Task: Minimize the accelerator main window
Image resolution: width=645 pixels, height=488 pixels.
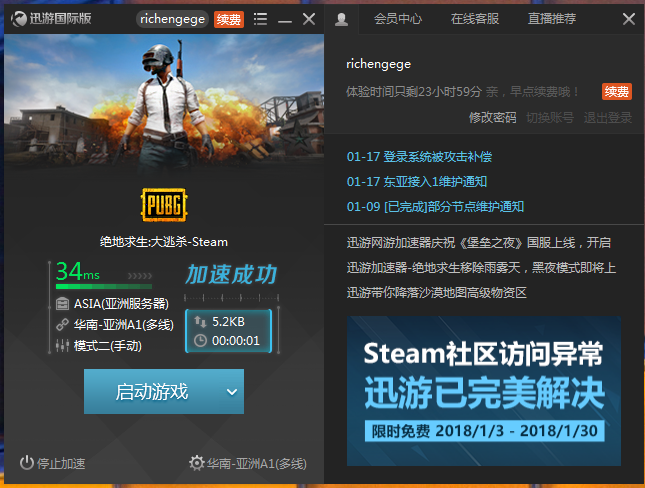Action: (x=285, y=19)
